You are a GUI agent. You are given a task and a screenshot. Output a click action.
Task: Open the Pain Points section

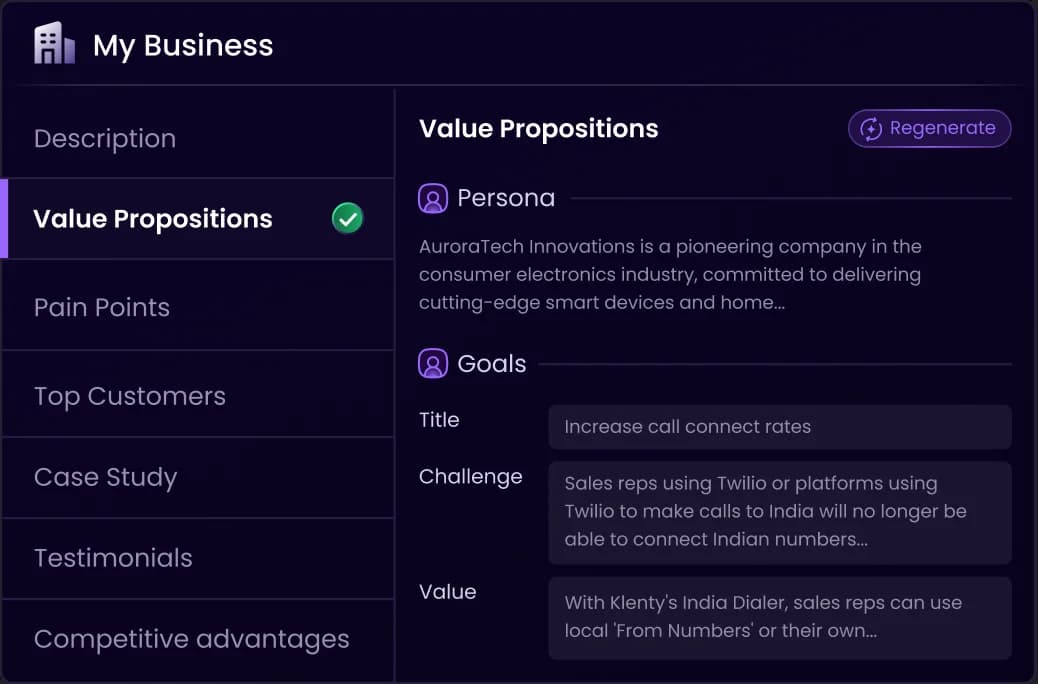(197, 307)
